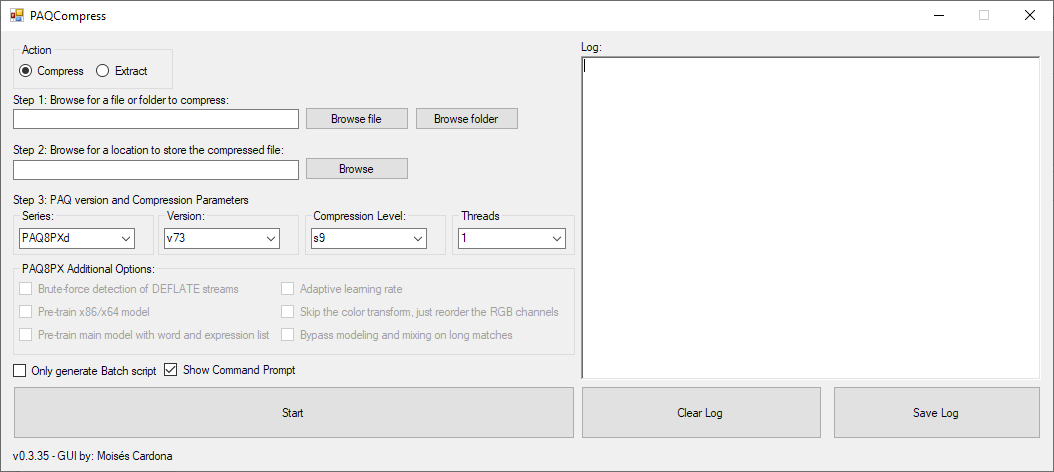Click the Clear Log button
Viewport: 1054px width, 472px height.
tap(700, 413)
